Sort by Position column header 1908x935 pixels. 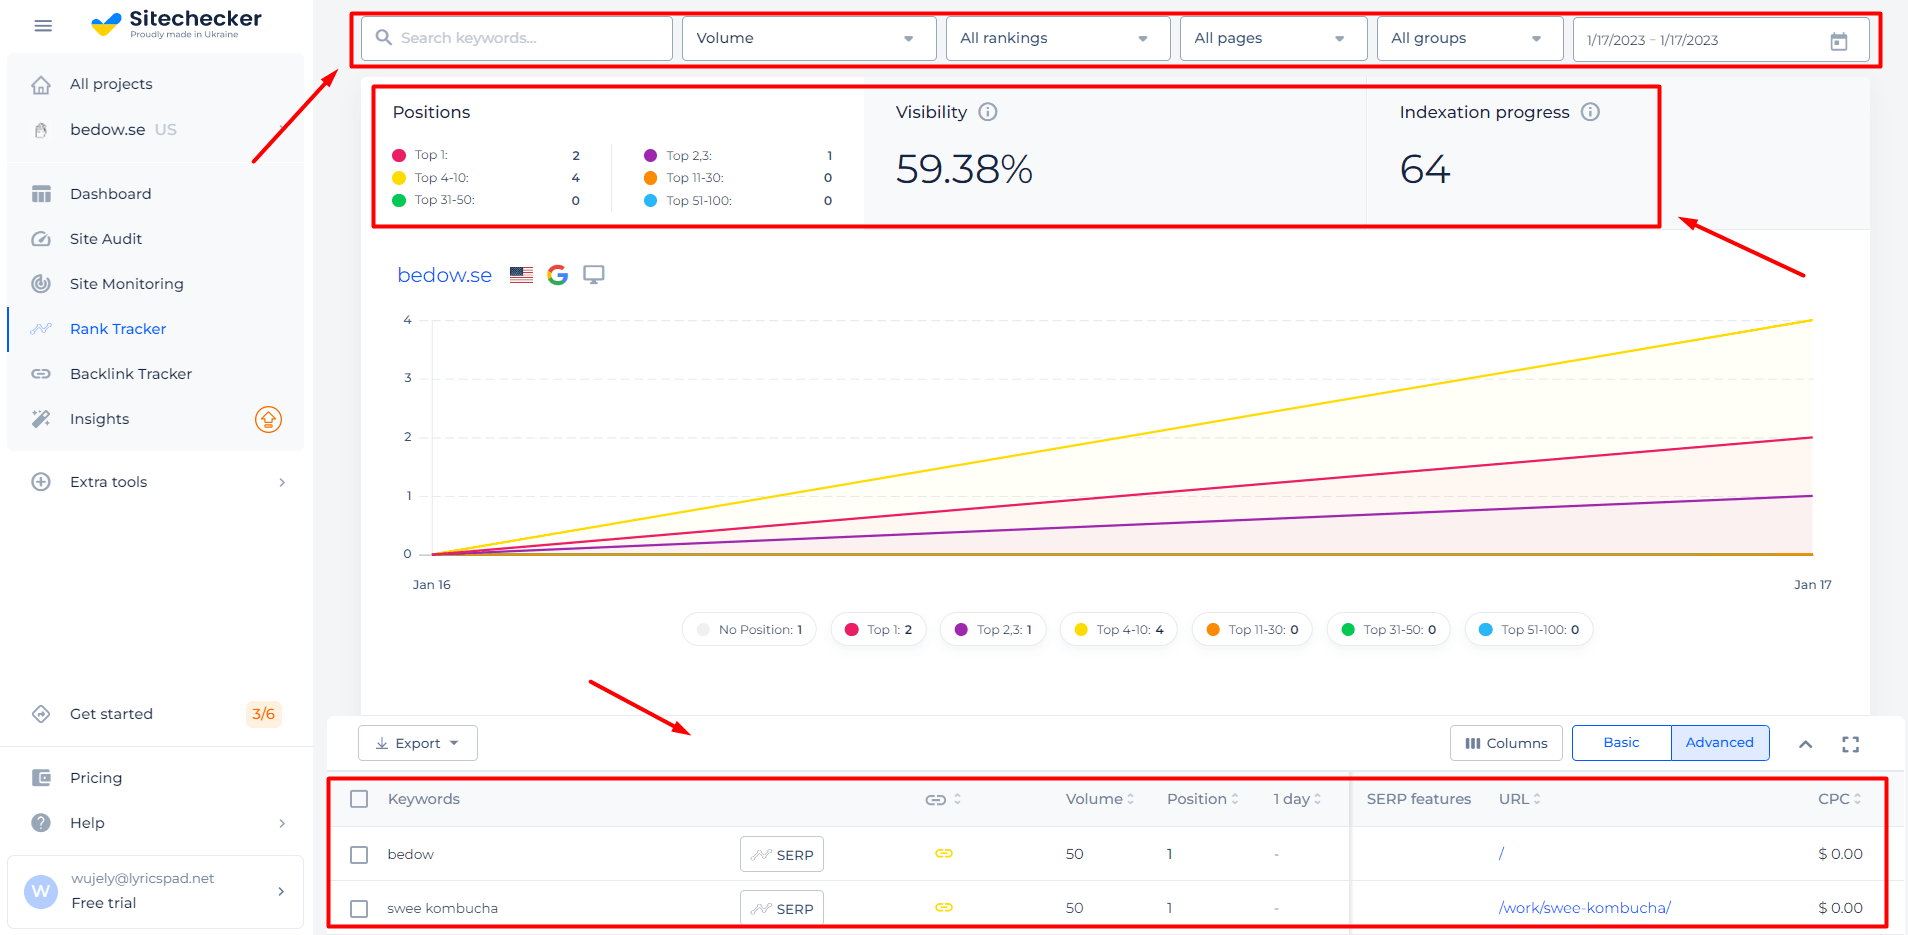tap(1203, 799)
